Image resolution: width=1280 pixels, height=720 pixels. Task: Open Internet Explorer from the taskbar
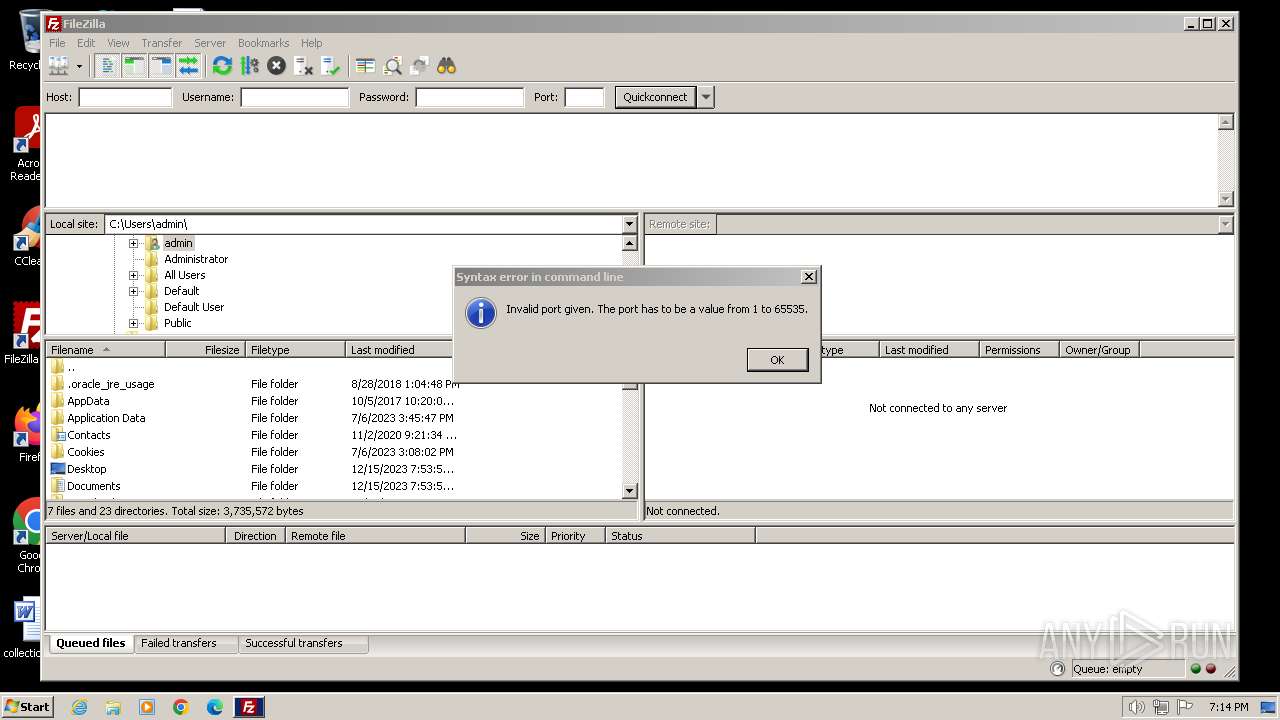point(79,707)
